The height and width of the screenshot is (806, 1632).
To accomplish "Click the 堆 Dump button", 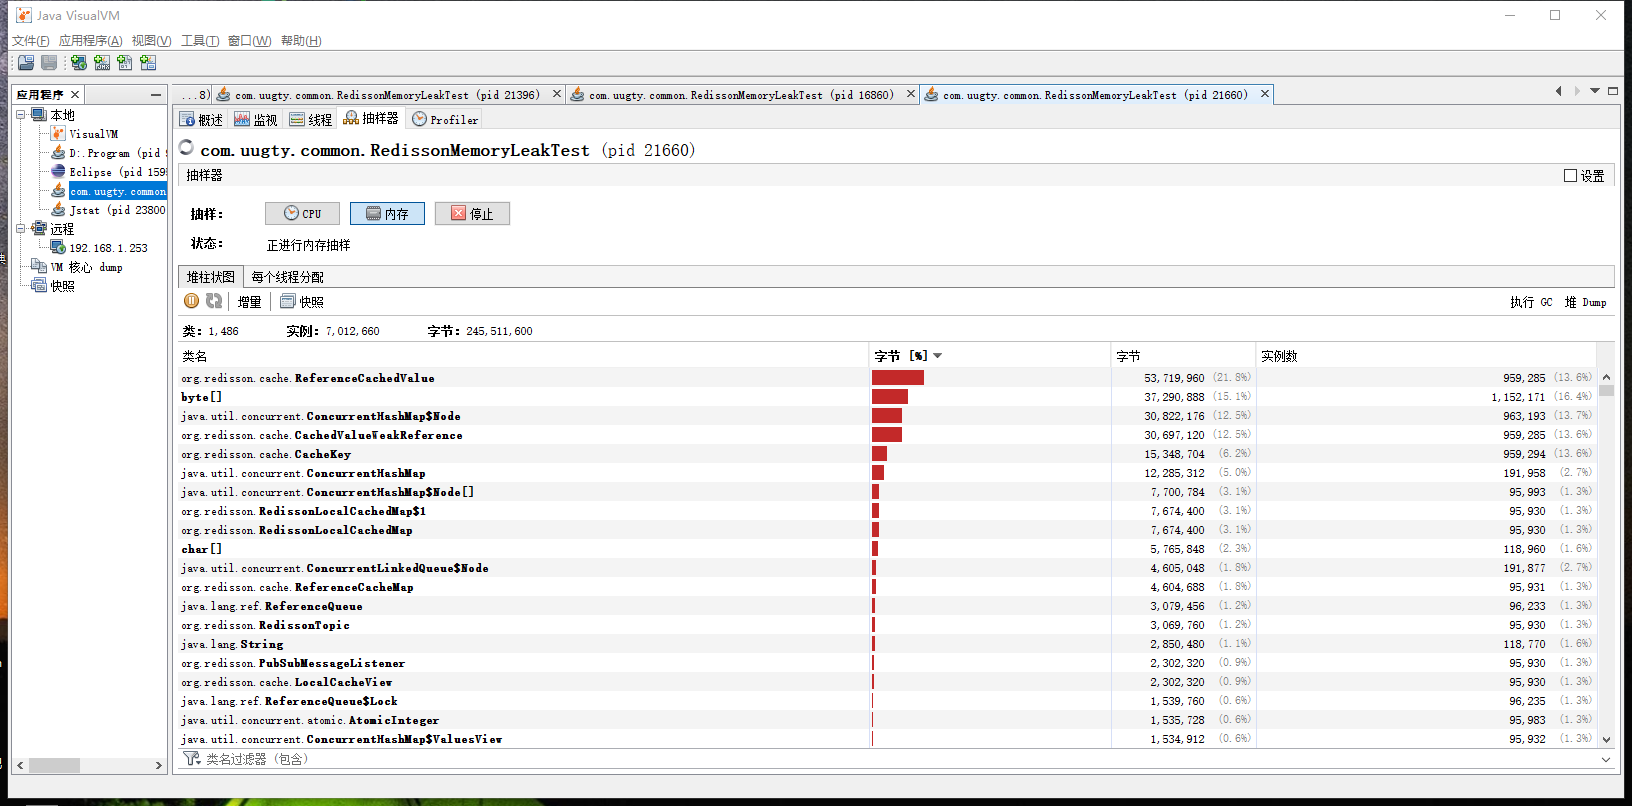I will 1586,302.
